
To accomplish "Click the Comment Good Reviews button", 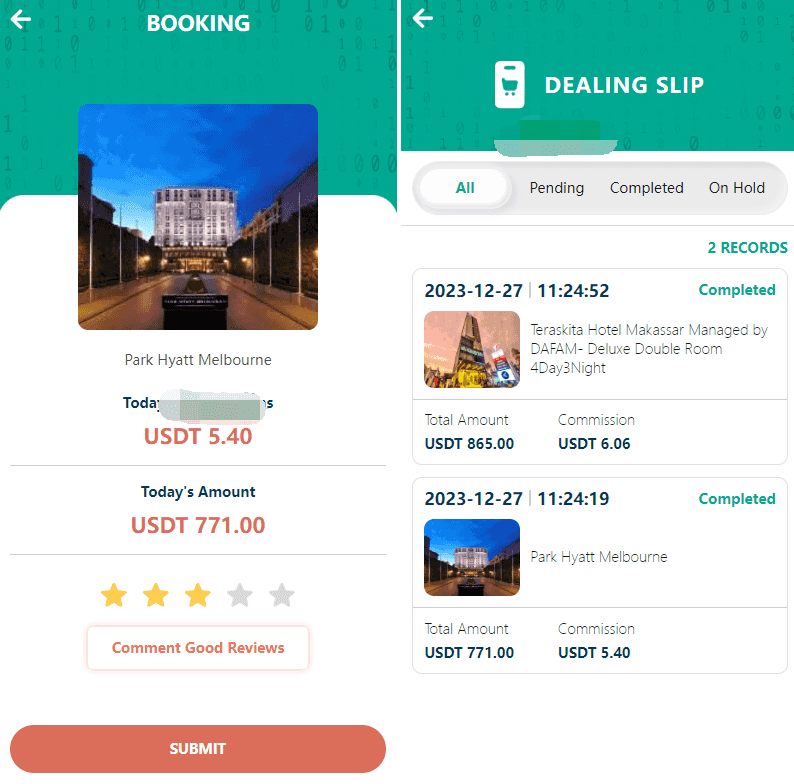I will click(198, 648).
